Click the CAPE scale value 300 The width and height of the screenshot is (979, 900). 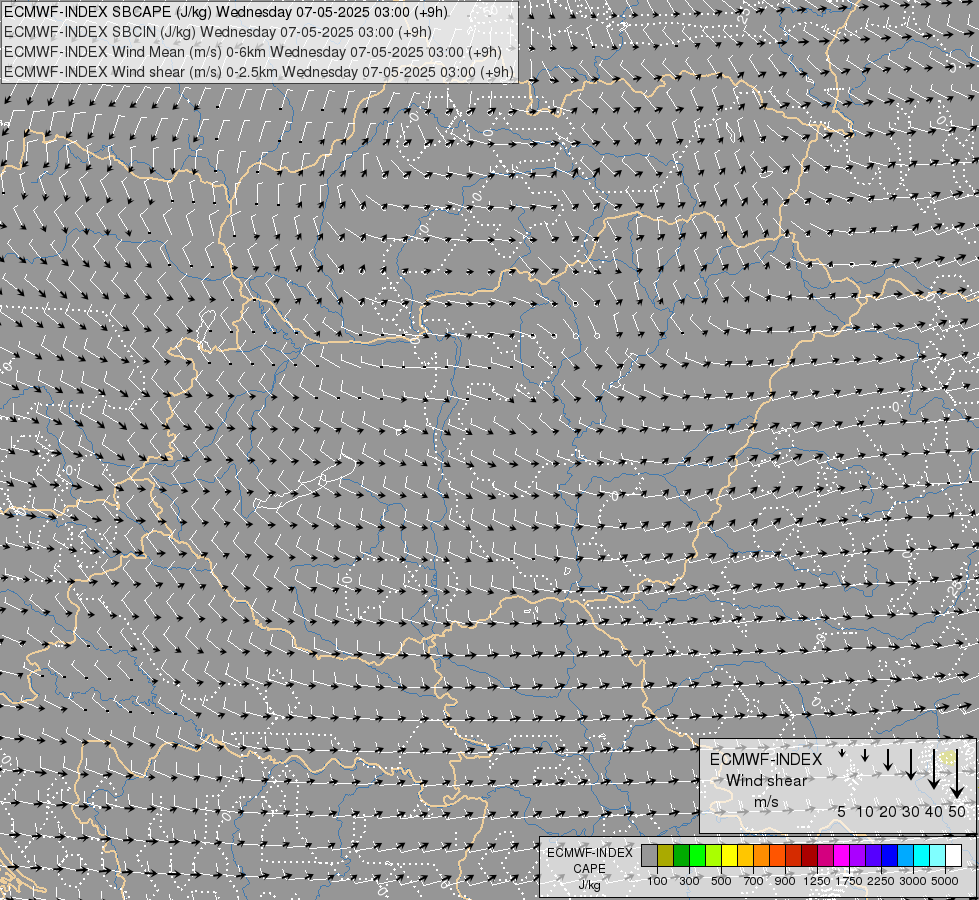pos(689,881)
